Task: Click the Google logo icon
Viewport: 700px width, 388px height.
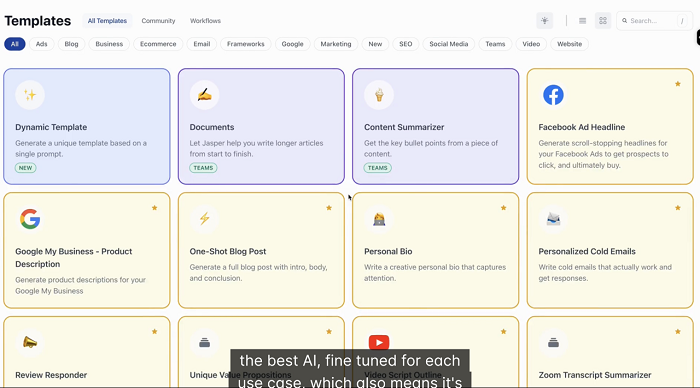Action: point(30,219)
